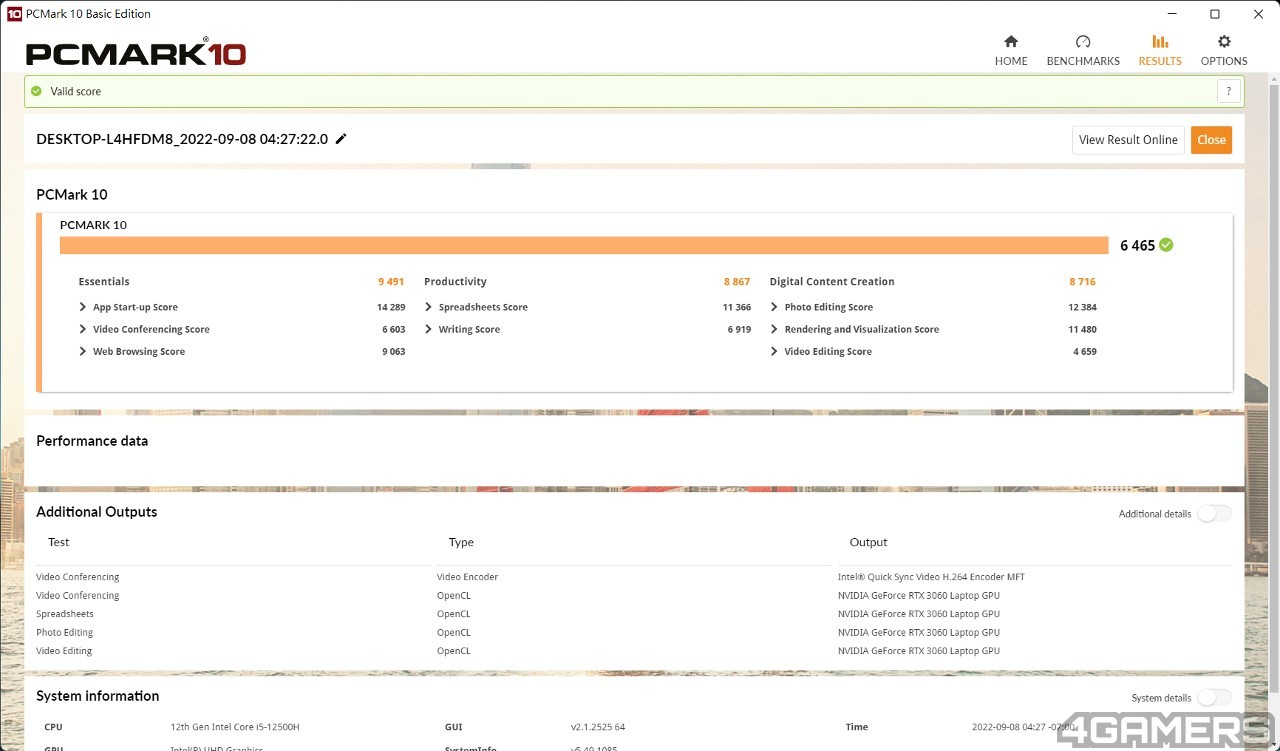The height and width of the screenshot is (751, 1280).
Task: Open the Home section
Action: tap(1011, 50)
